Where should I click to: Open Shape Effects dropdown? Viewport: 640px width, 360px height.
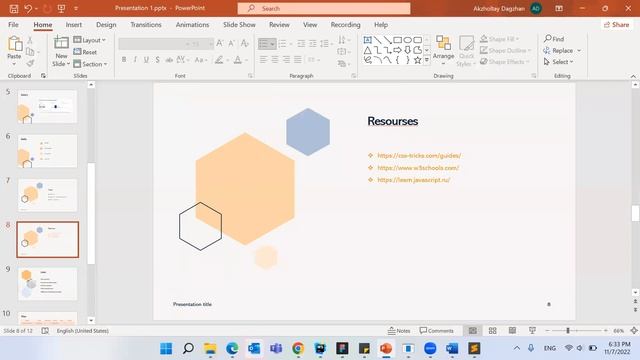pyautogui.click(x=504, y=62)
